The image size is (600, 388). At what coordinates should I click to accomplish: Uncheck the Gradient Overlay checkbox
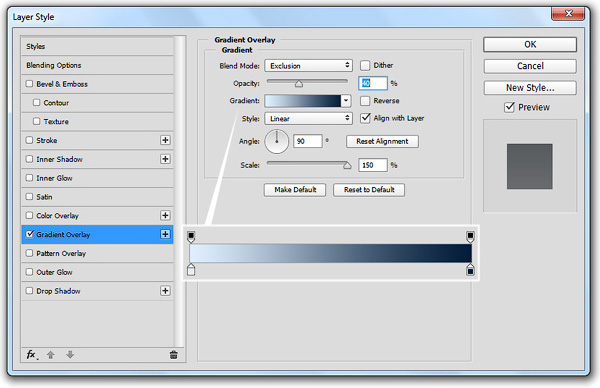pos(29,234)
